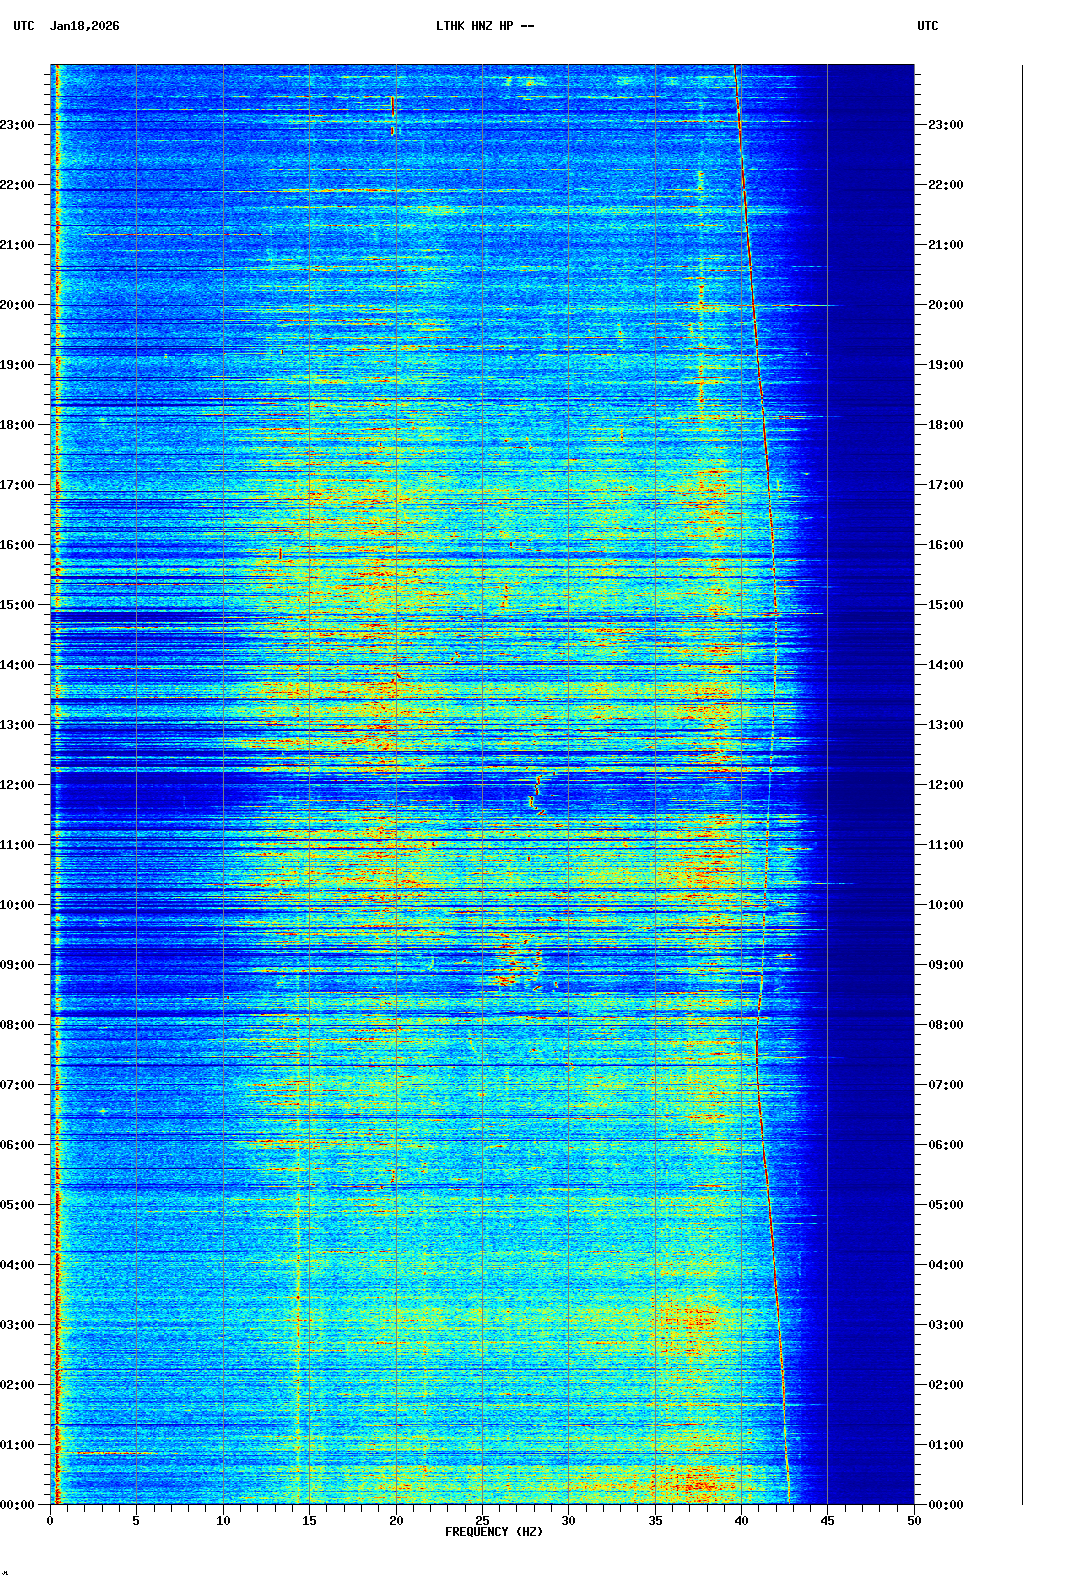Image resolution: width=1066 pixels, height=1584 pixels.
Task: Click the 50 tick on frequency axis
Action: [914, 1521]
